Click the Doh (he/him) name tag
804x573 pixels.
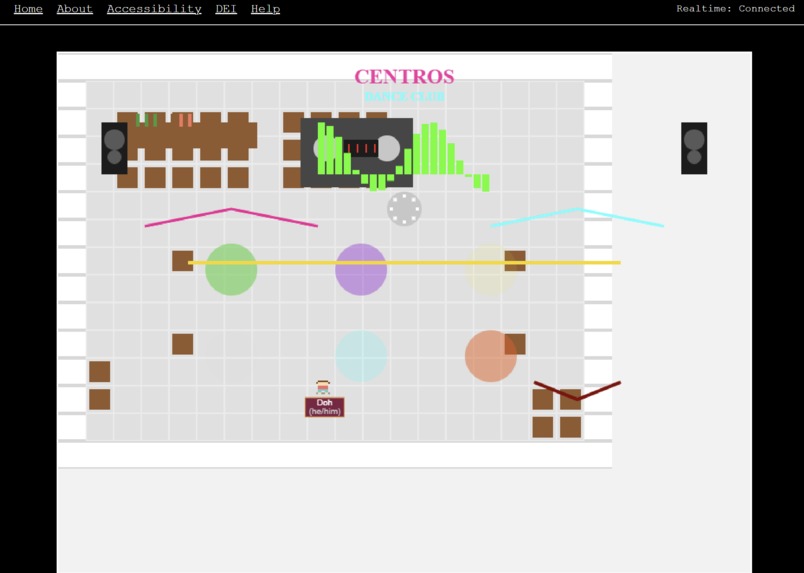pyautogui.click(x=325, y=407)
